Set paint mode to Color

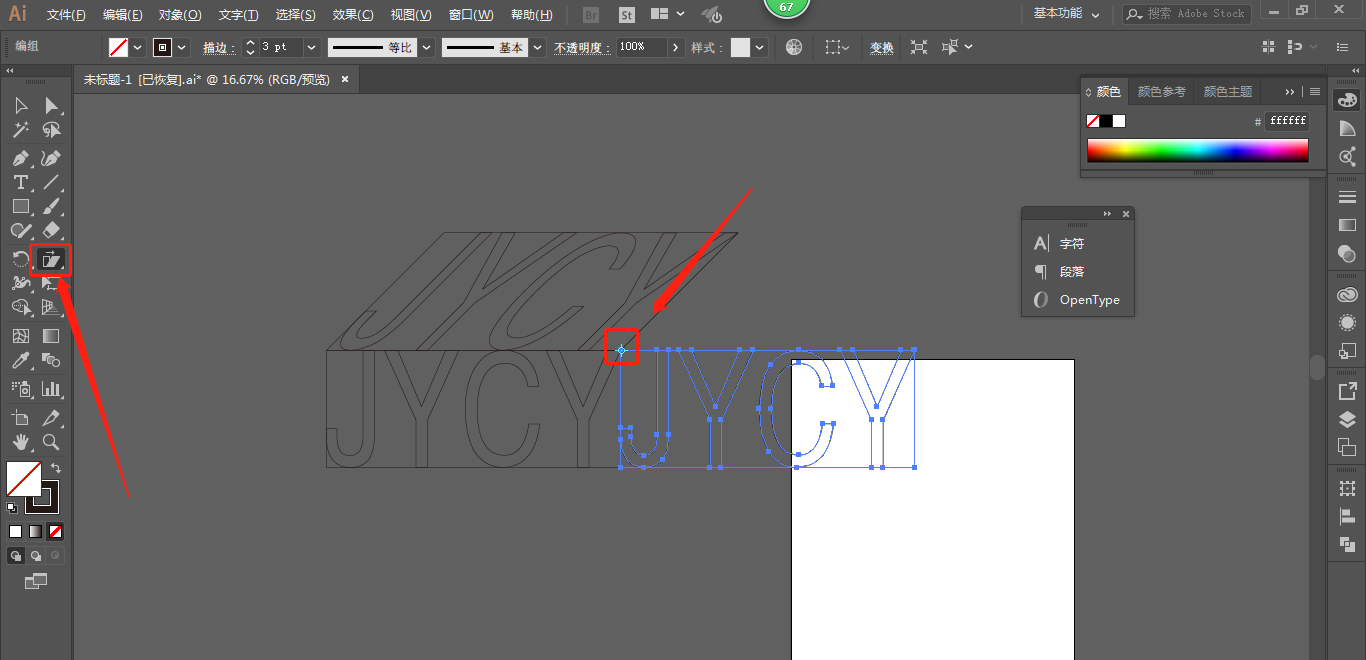pyautogui.click(x=16, y=531)
